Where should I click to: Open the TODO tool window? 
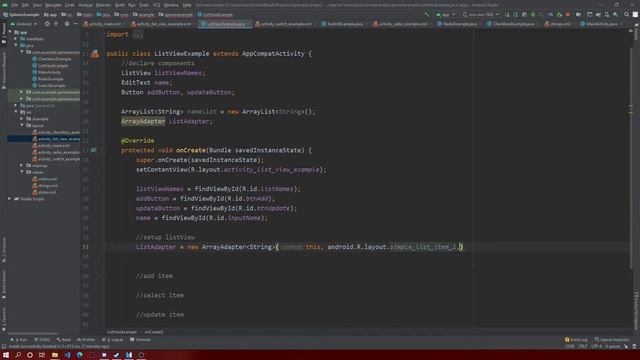pos(42,340)
